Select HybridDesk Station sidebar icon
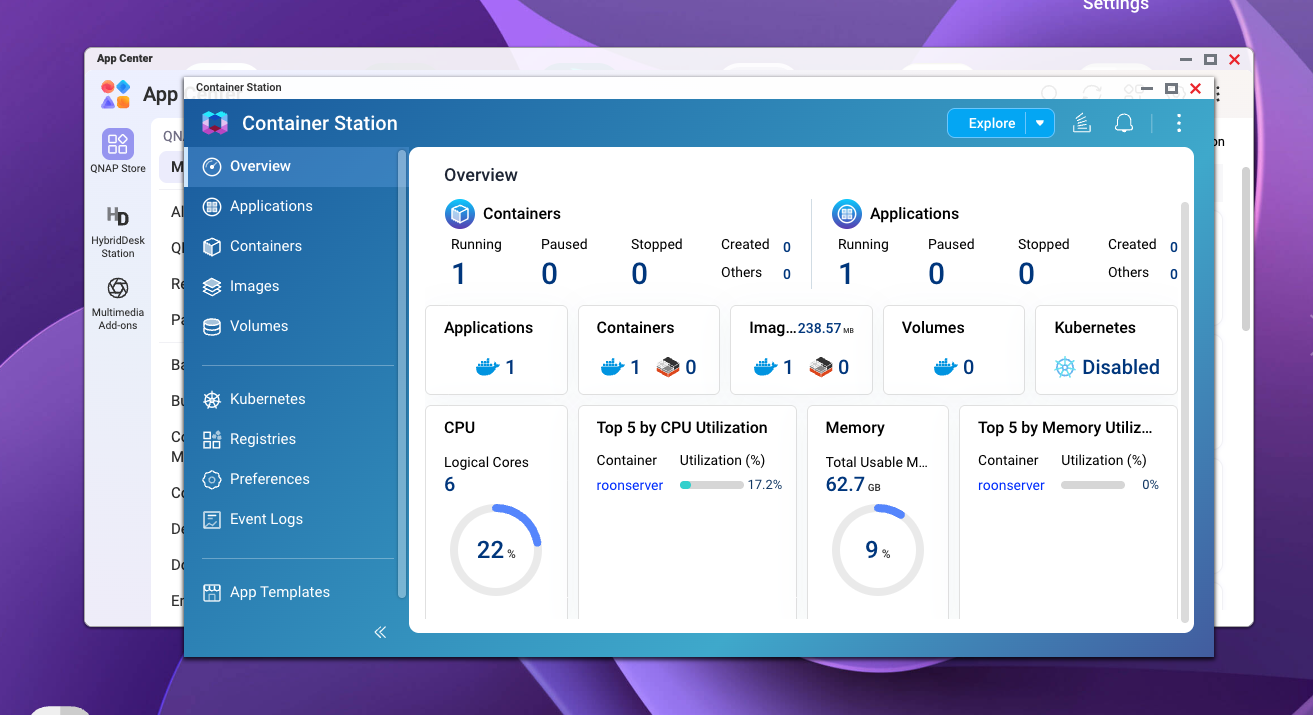1313x715 pixels. click(x=118, y=232)
